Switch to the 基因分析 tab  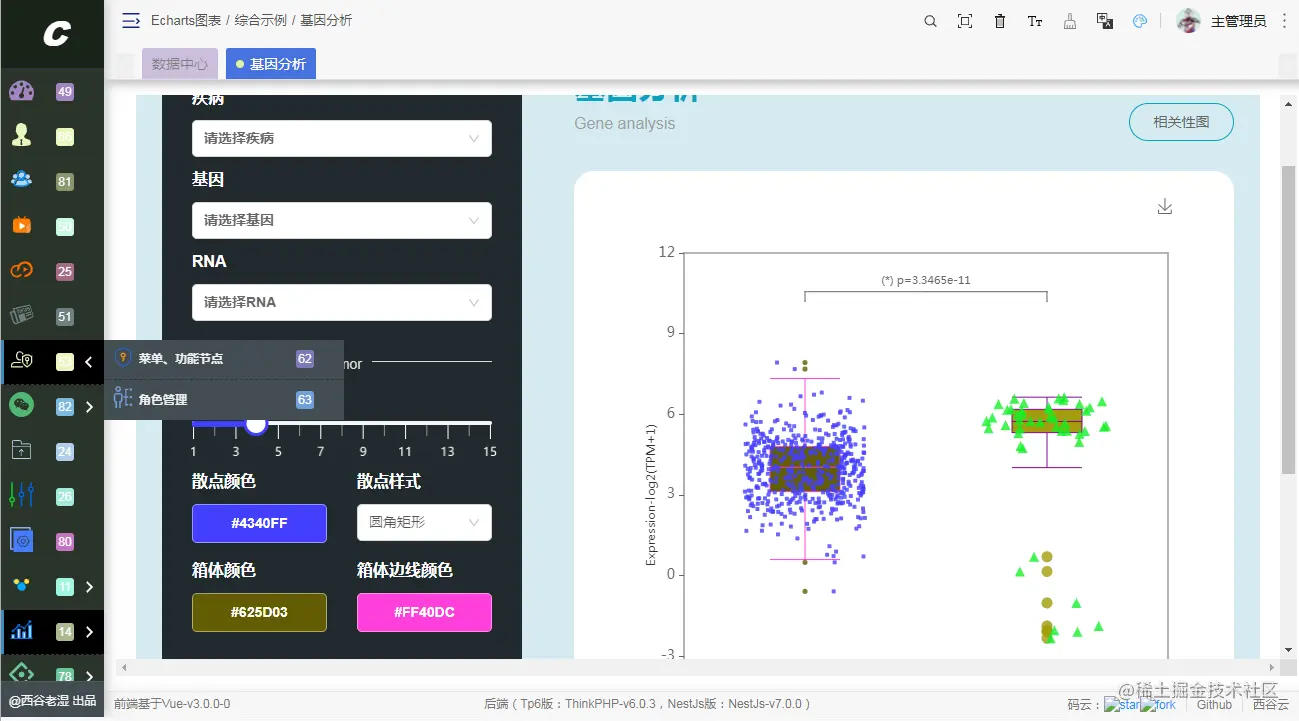[x=271, y=64]
